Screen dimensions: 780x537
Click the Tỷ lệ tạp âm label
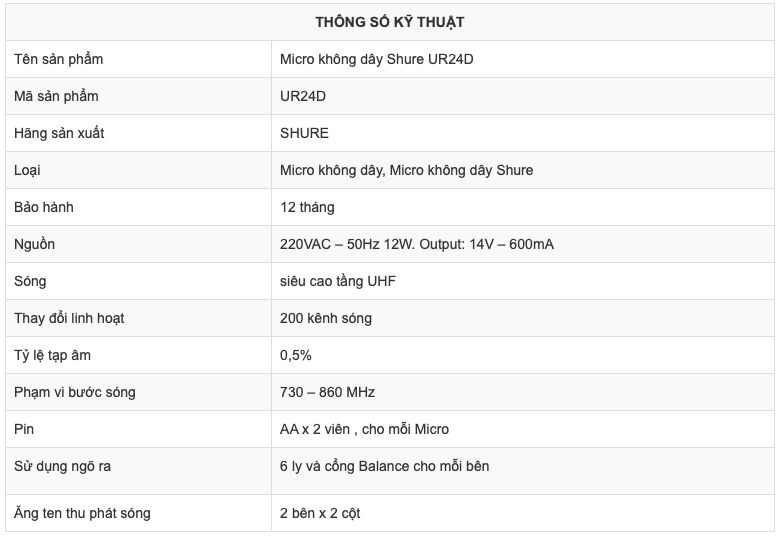54,355
